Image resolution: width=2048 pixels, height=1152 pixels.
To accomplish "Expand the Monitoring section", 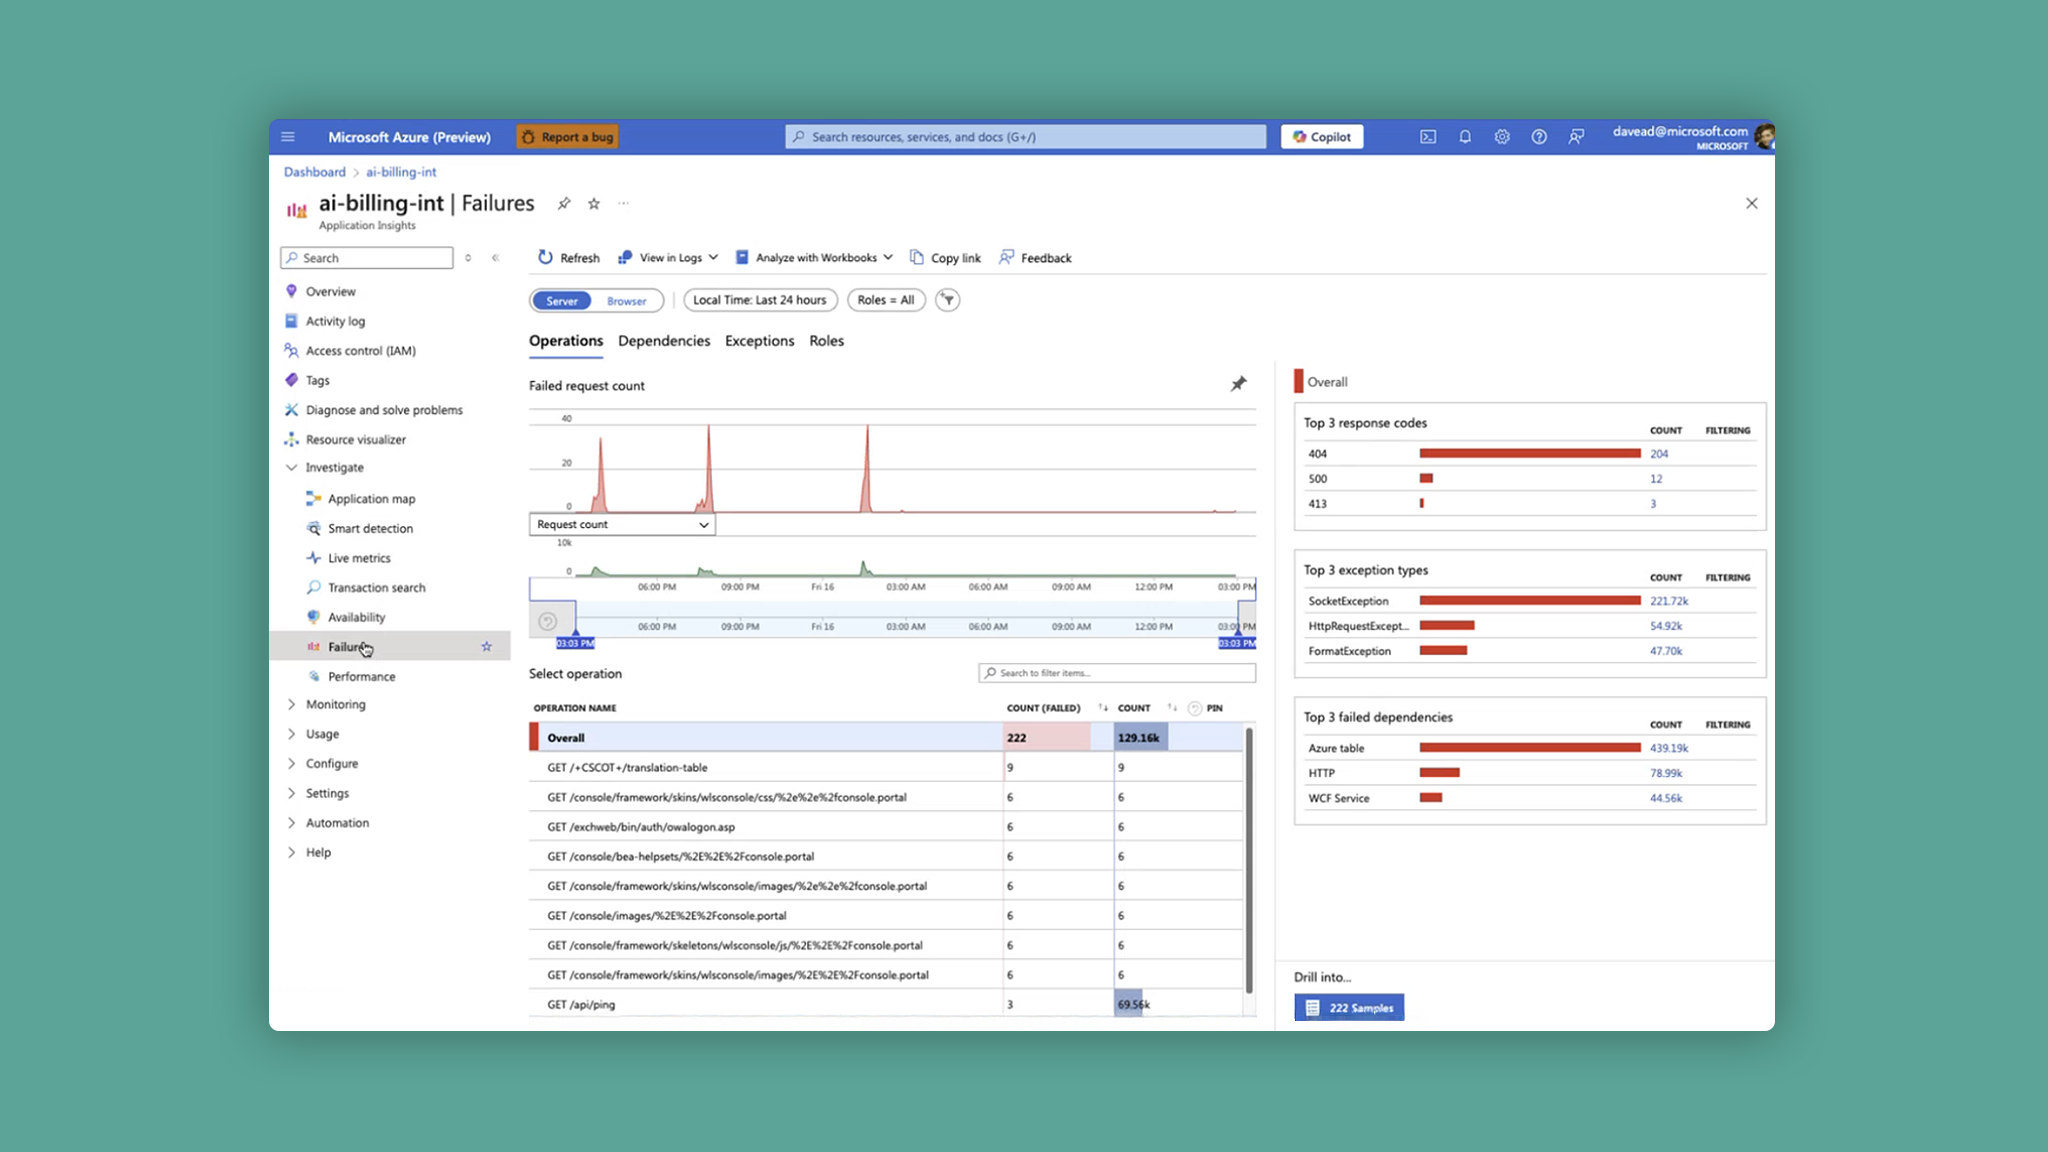I will [335, 704].
